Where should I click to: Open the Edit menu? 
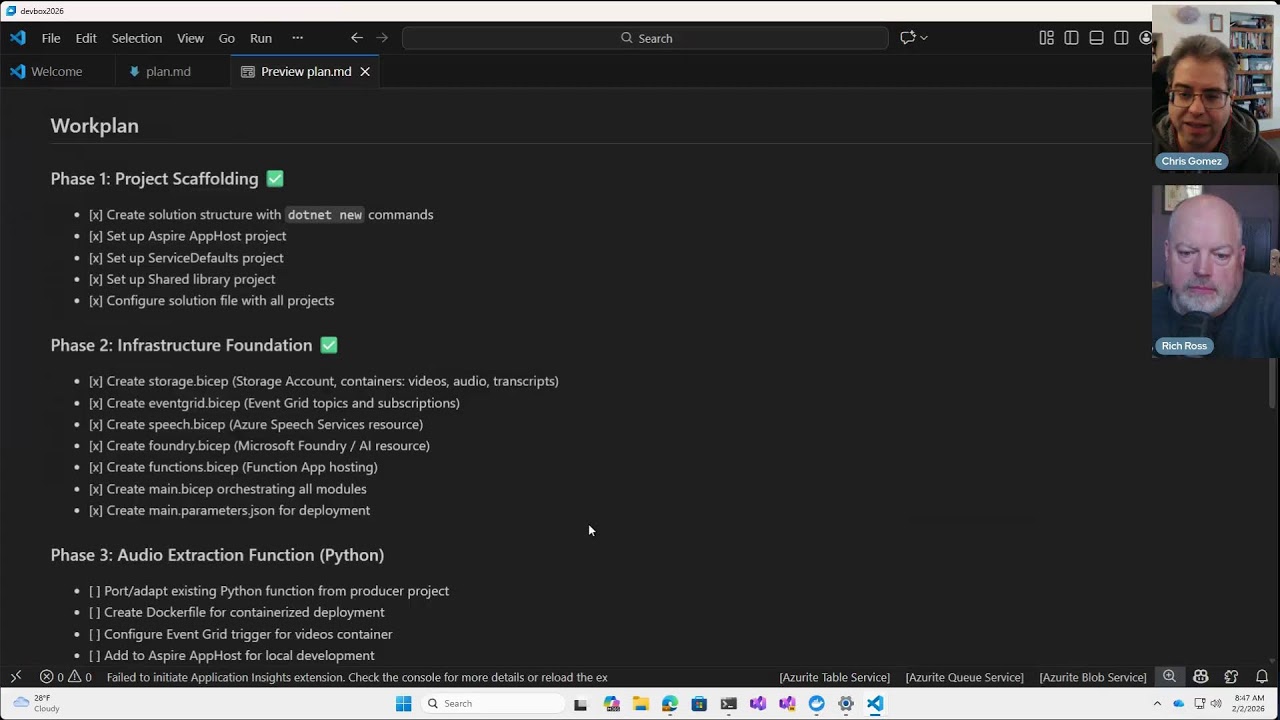tap(86, 38)
